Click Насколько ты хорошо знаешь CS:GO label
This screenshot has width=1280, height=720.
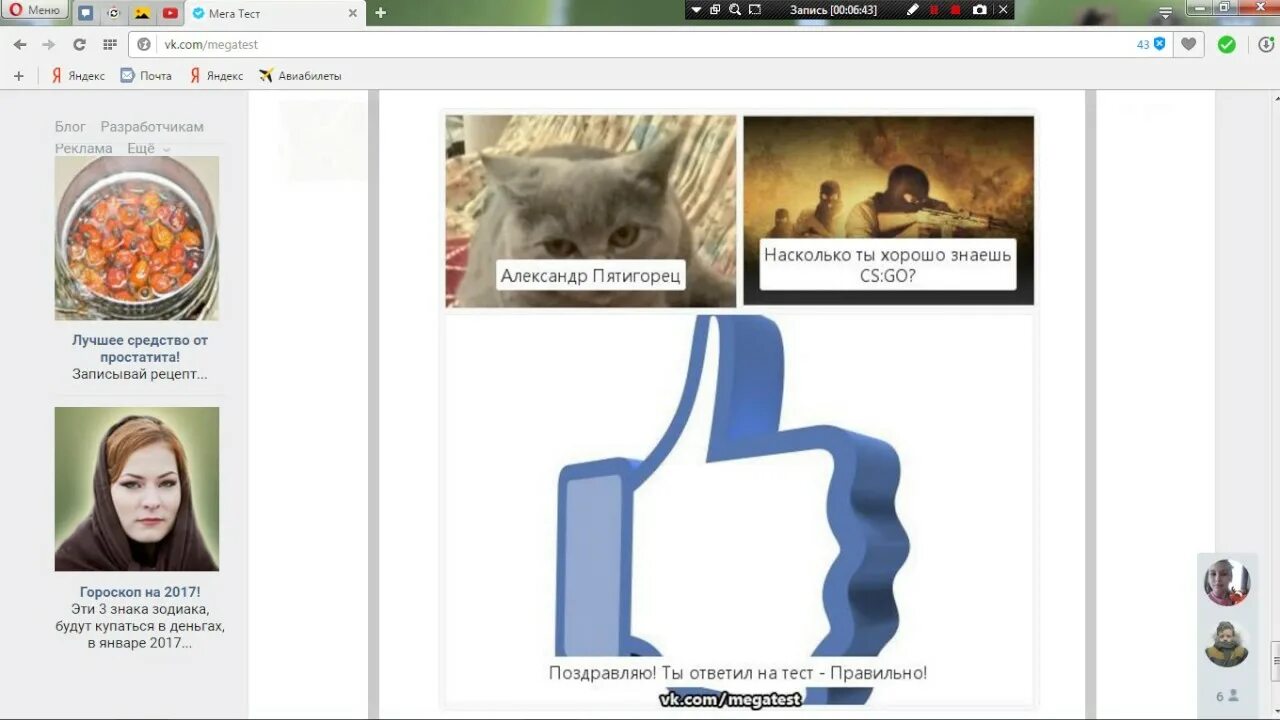click(x=888, y=264)
